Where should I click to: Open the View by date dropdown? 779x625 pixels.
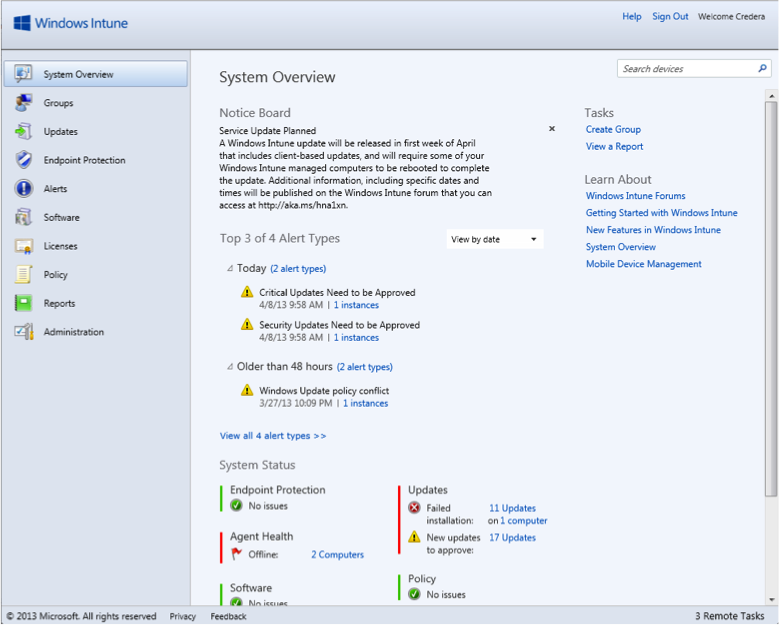pyautogui.click(x=495, y=239)
